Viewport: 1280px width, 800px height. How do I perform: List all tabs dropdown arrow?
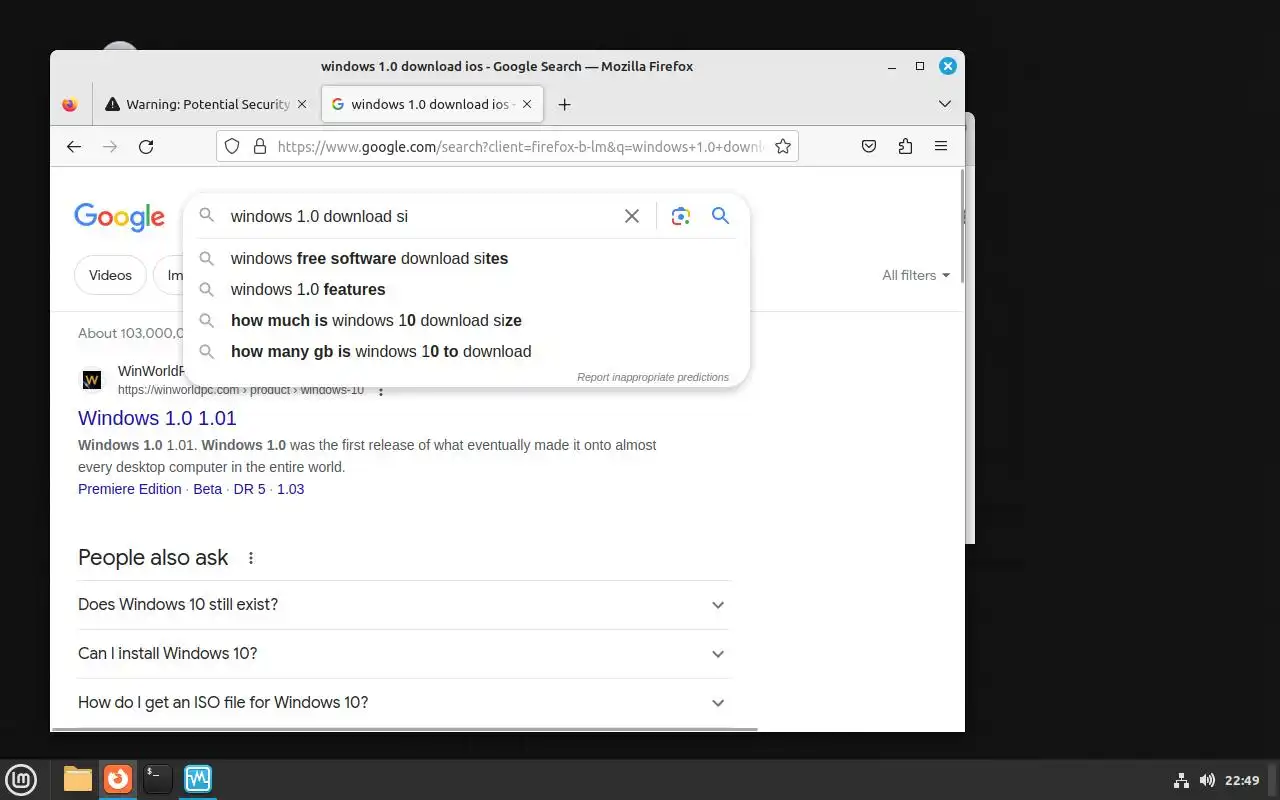(x=945, y=104)
